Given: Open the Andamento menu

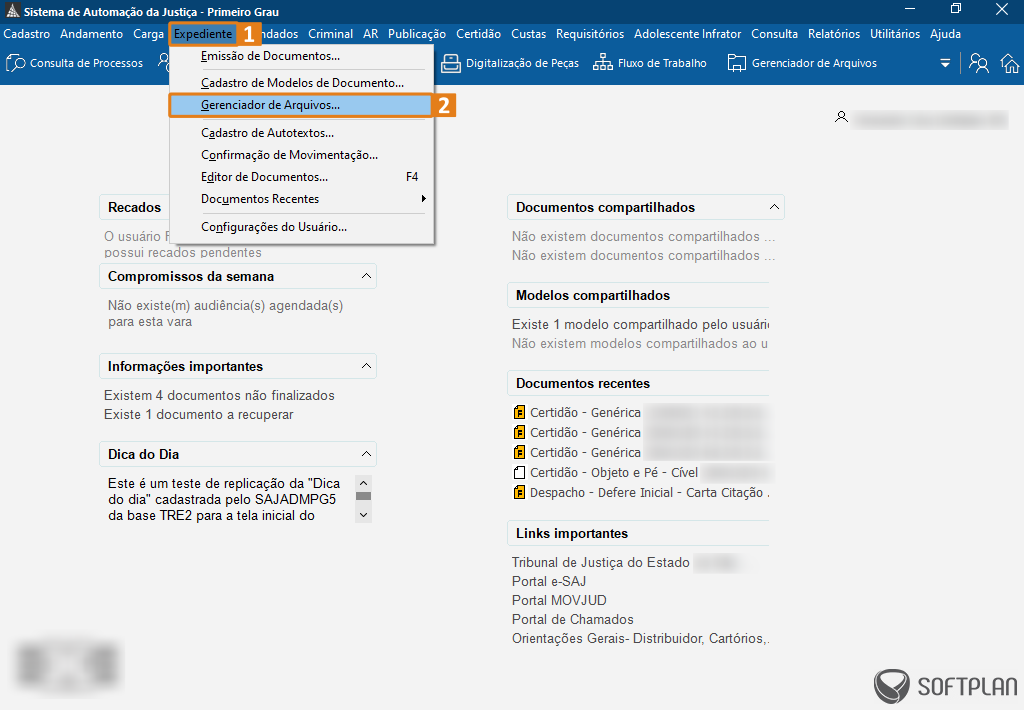Looking at the screenshot, I should pyautogui.click(x=91, y=34).
